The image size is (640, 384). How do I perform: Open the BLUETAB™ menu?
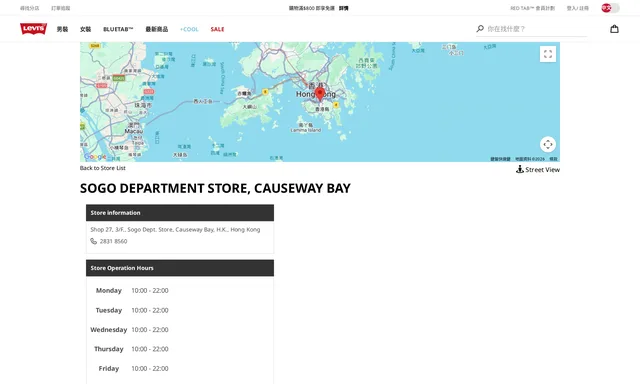pos(118,29)
